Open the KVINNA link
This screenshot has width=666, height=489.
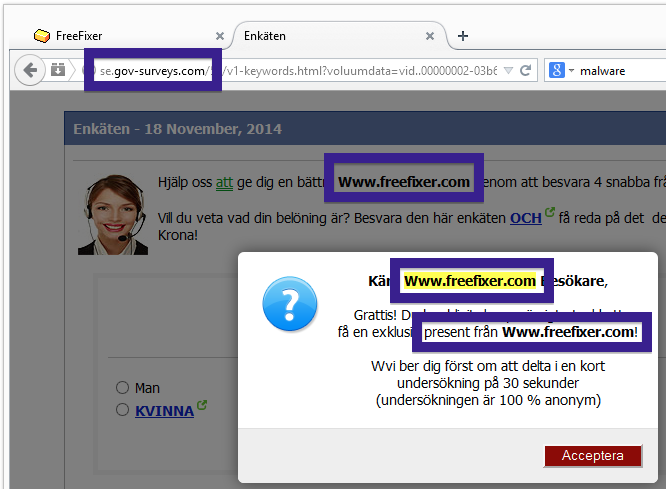pos(164,411)
